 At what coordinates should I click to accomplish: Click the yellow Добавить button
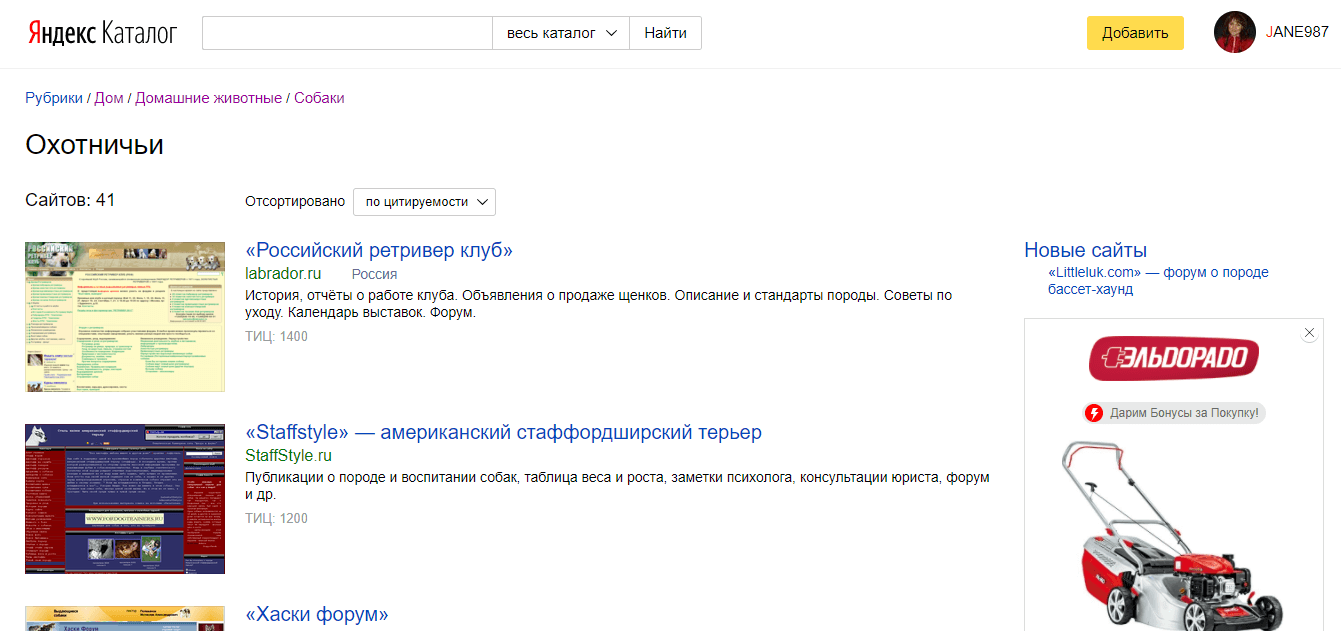1135,33
